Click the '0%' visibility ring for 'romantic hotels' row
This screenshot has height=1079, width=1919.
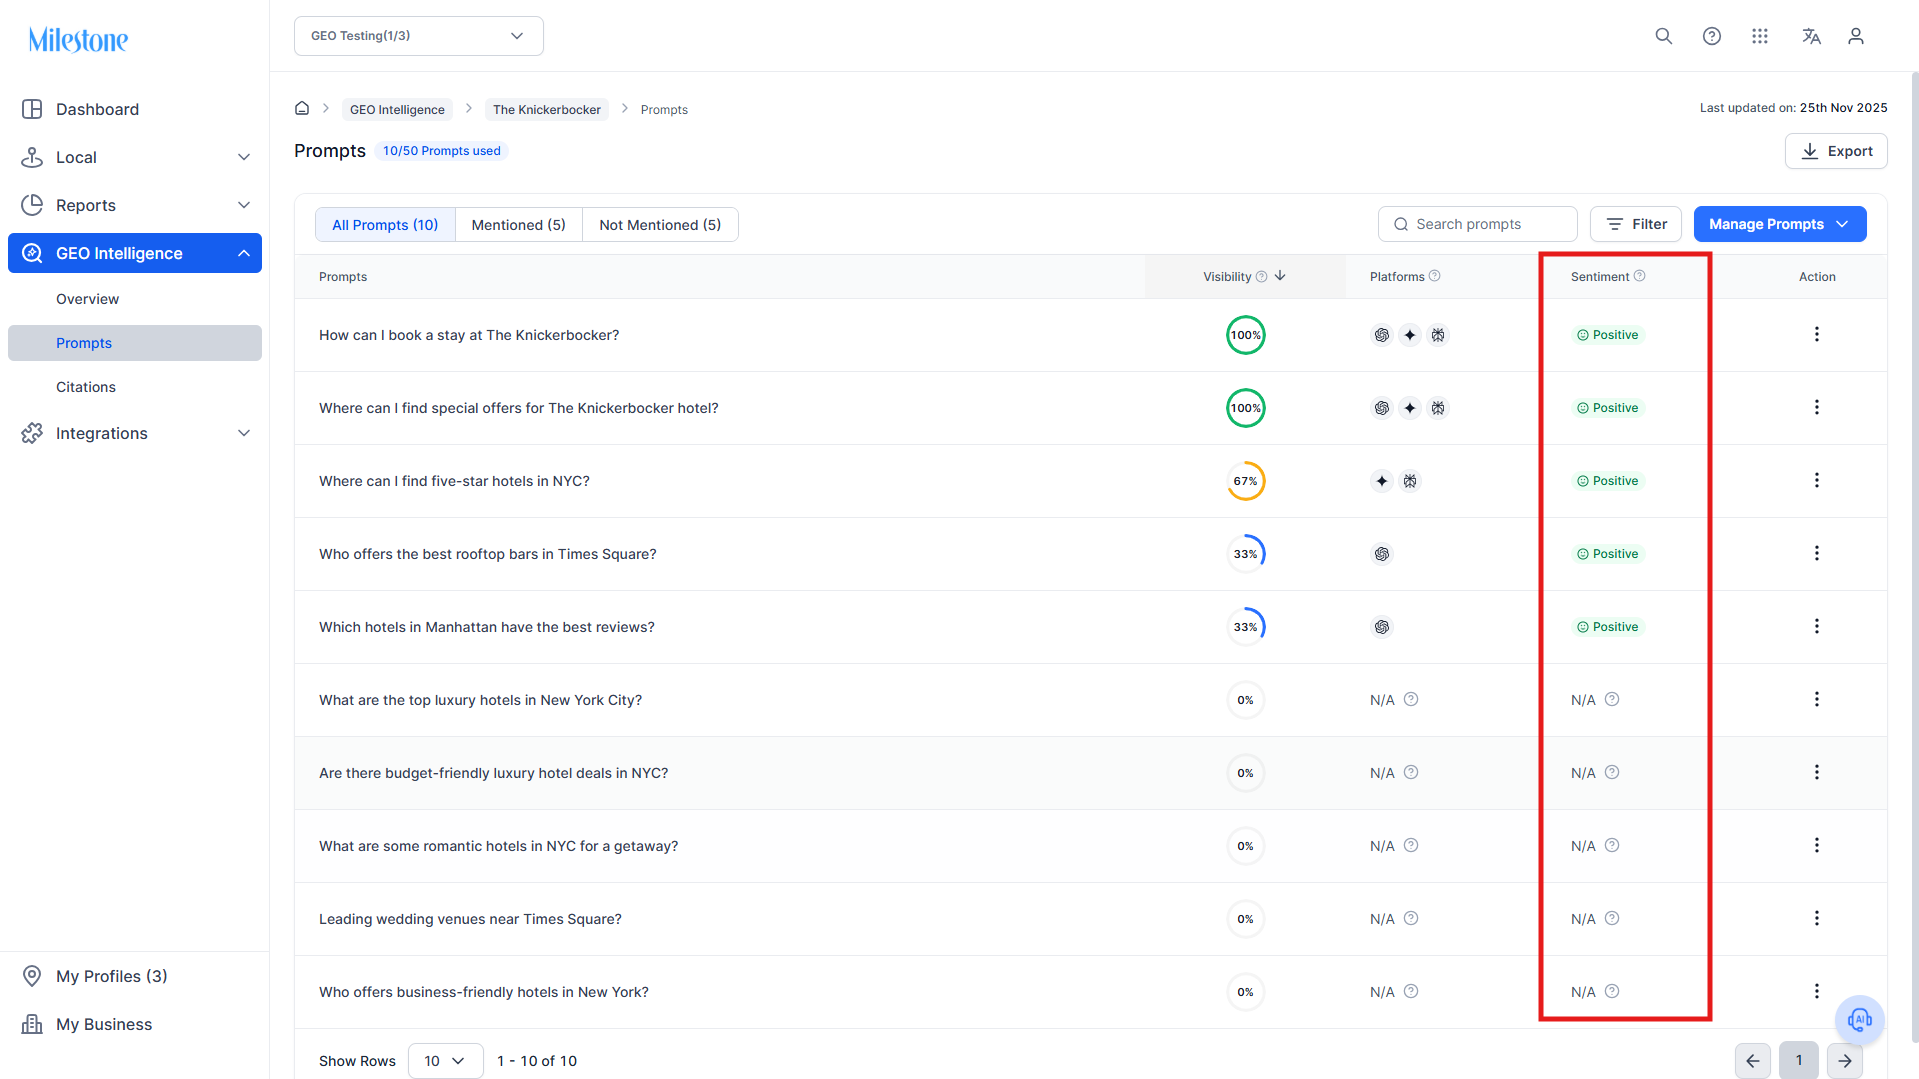pyautogui.click(x=1246, y=846)
